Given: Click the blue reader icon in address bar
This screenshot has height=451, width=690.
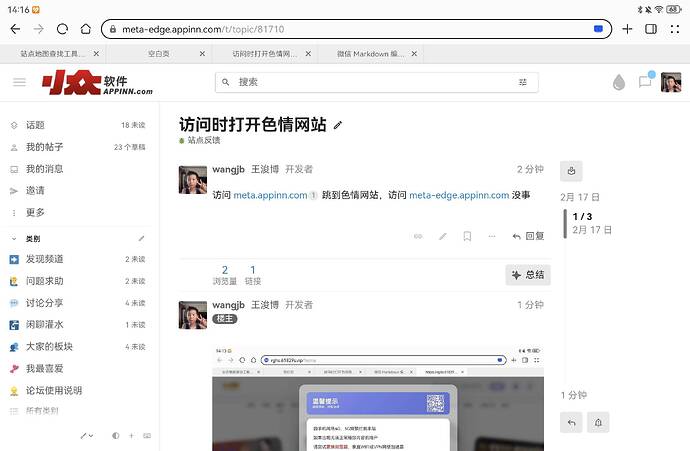Looking at the screenshot, I should [x=598, y=29].
